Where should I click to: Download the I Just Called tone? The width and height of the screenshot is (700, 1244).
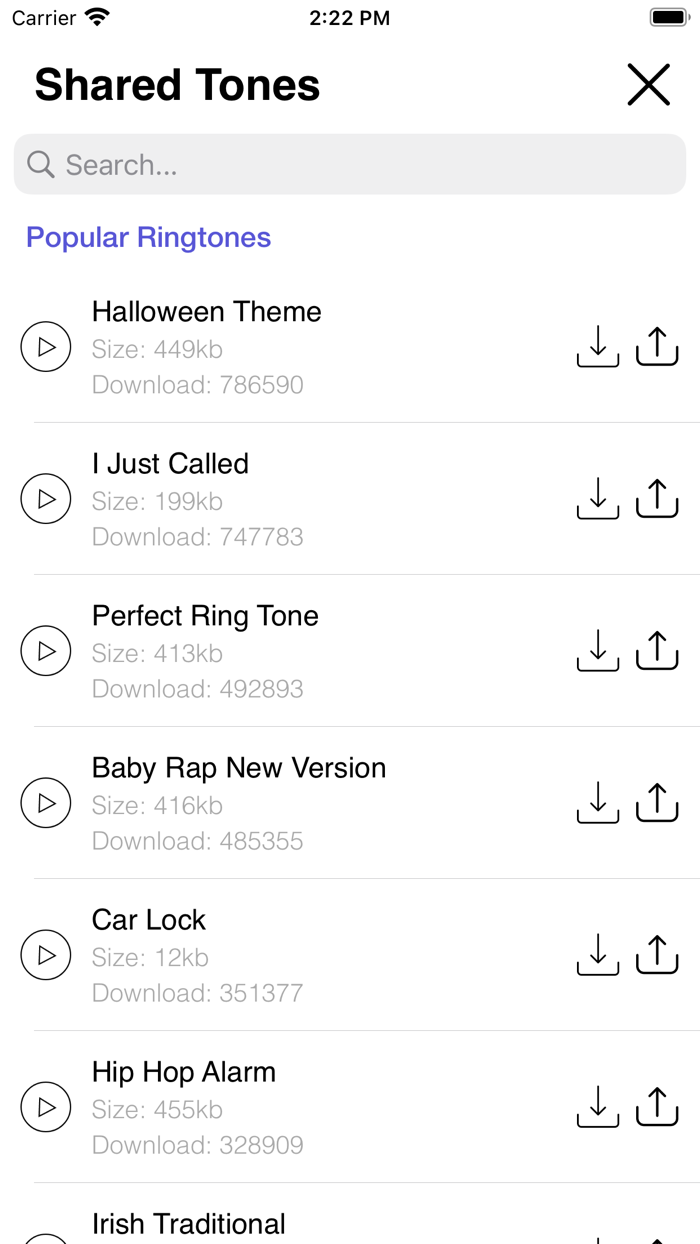tap(597, 498)
